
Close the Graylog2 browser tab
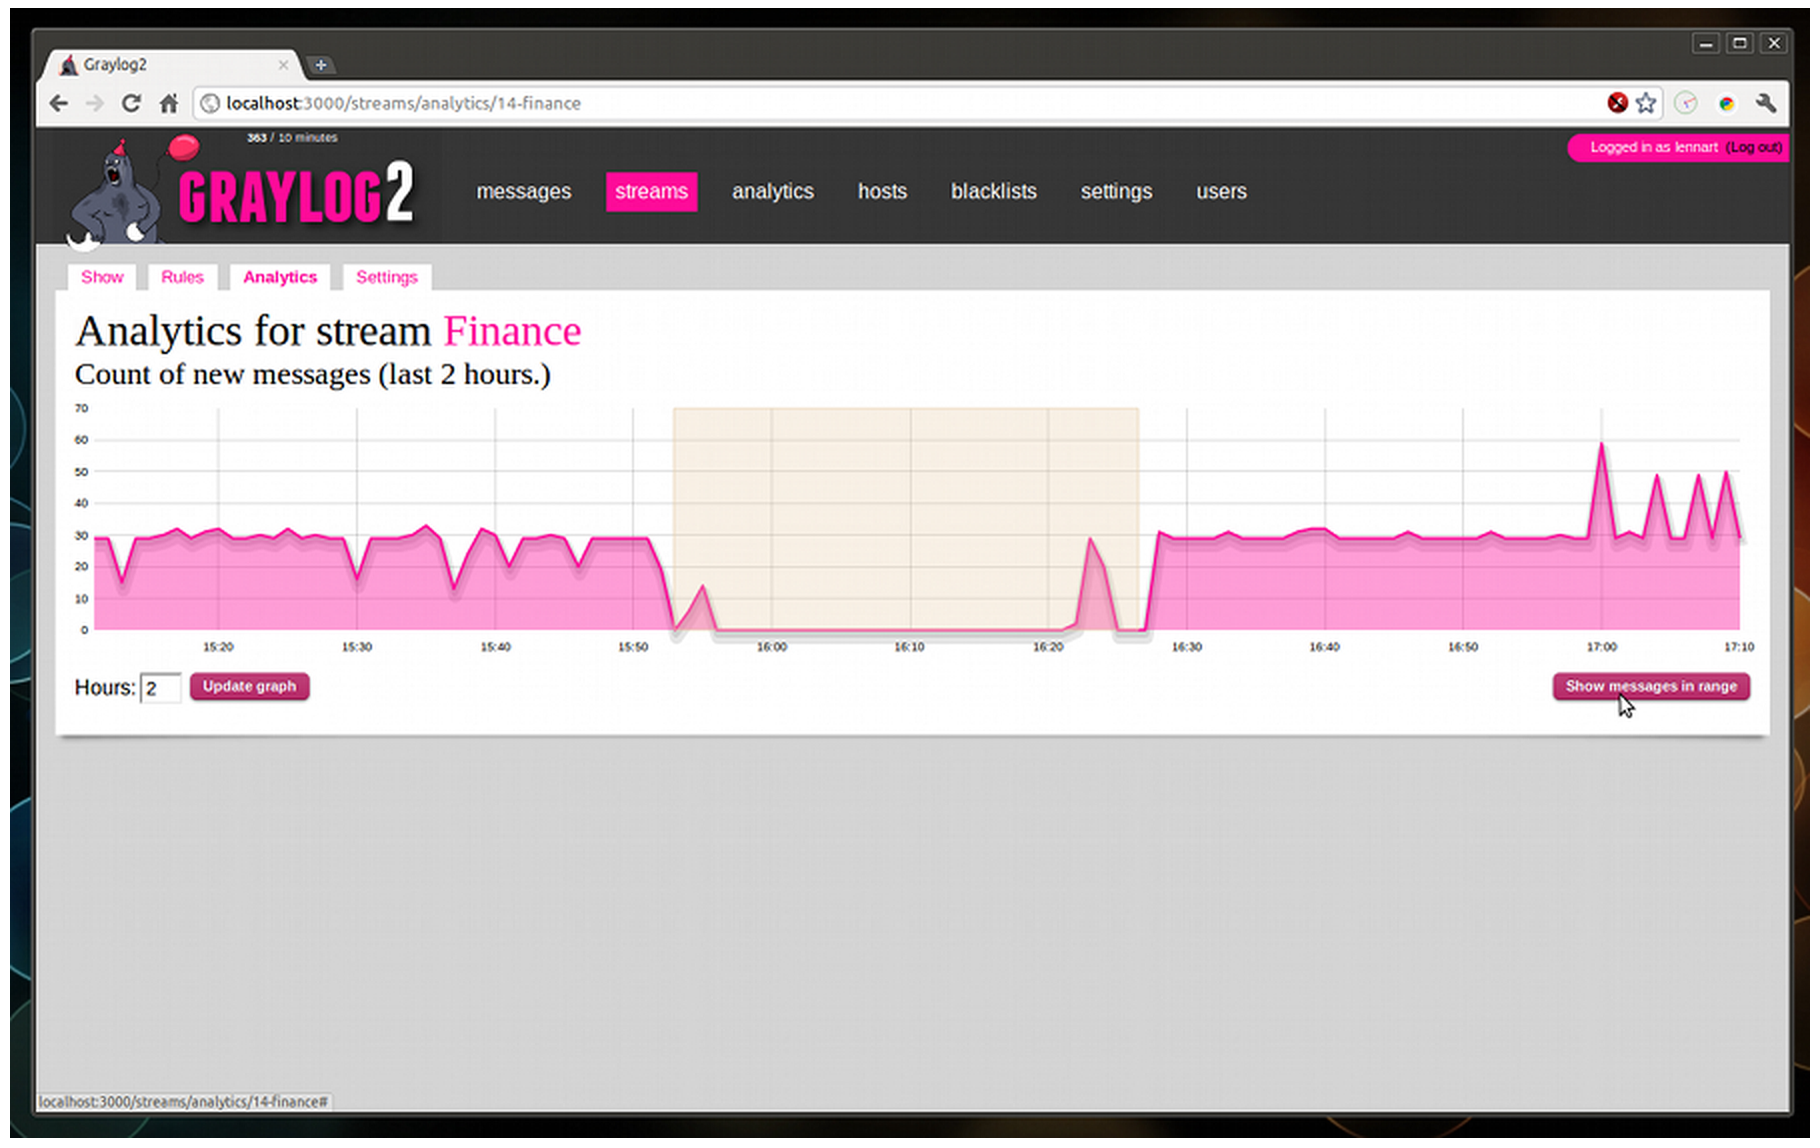click(x=283, y=65)
